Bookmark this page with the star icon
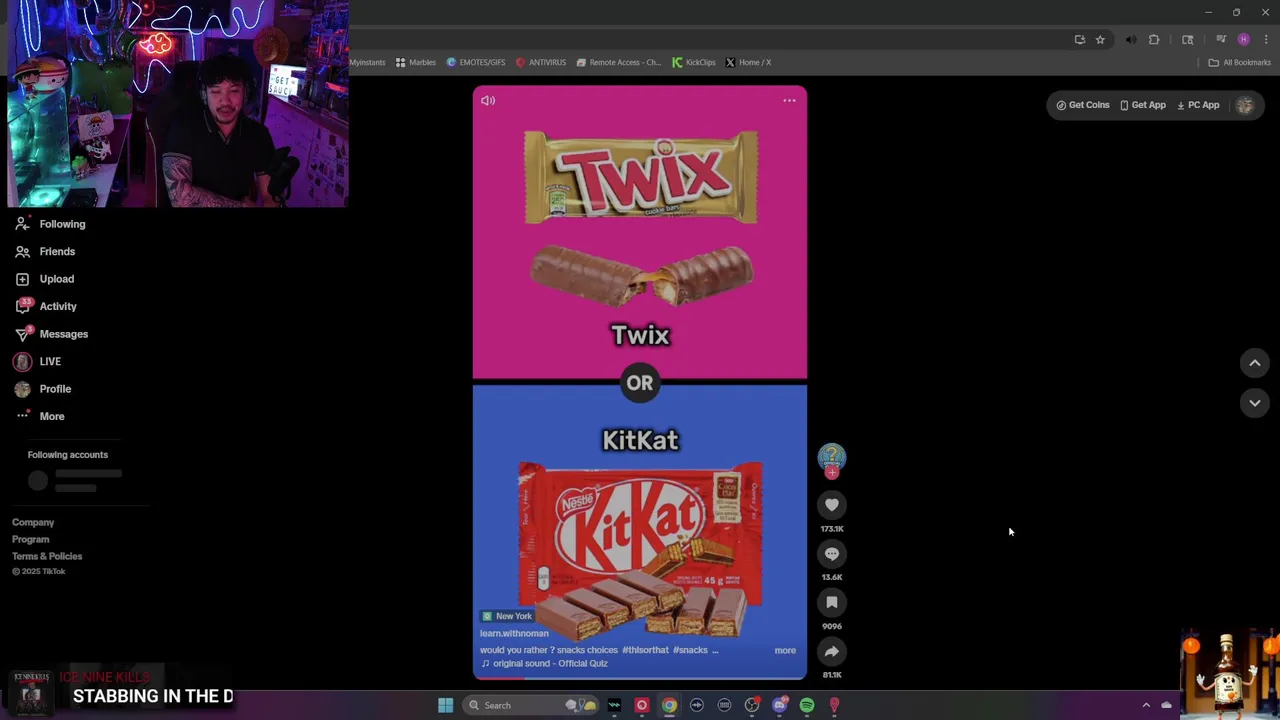This screenshot has height=720, width=1280. point(1100,40)
